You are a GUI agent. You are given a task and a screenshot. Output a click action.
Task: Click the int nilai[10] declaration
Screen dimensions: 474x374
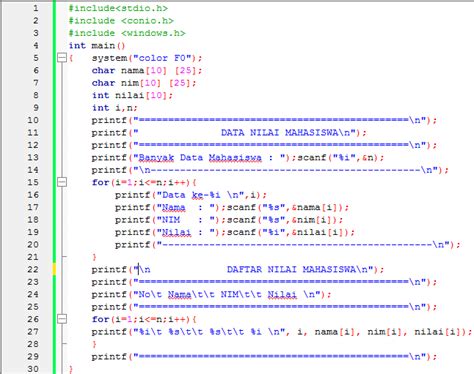132,95
